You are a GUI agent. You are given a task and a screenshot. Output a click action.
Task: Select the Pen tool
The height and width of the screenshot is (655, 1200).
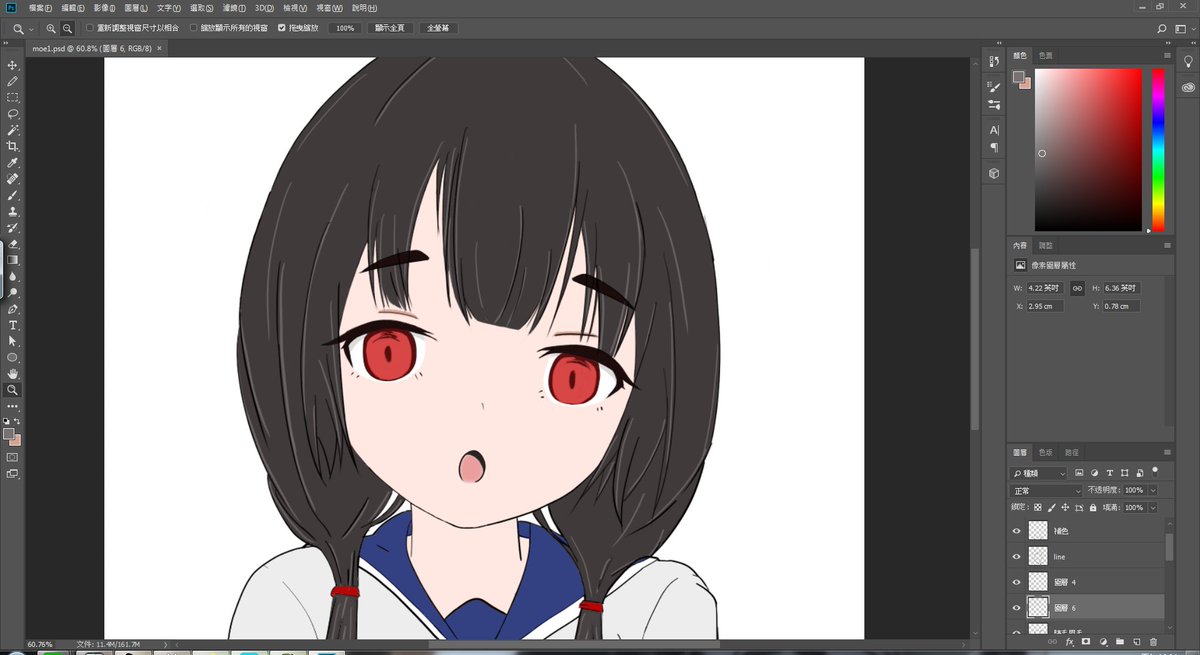click(13, 309)
